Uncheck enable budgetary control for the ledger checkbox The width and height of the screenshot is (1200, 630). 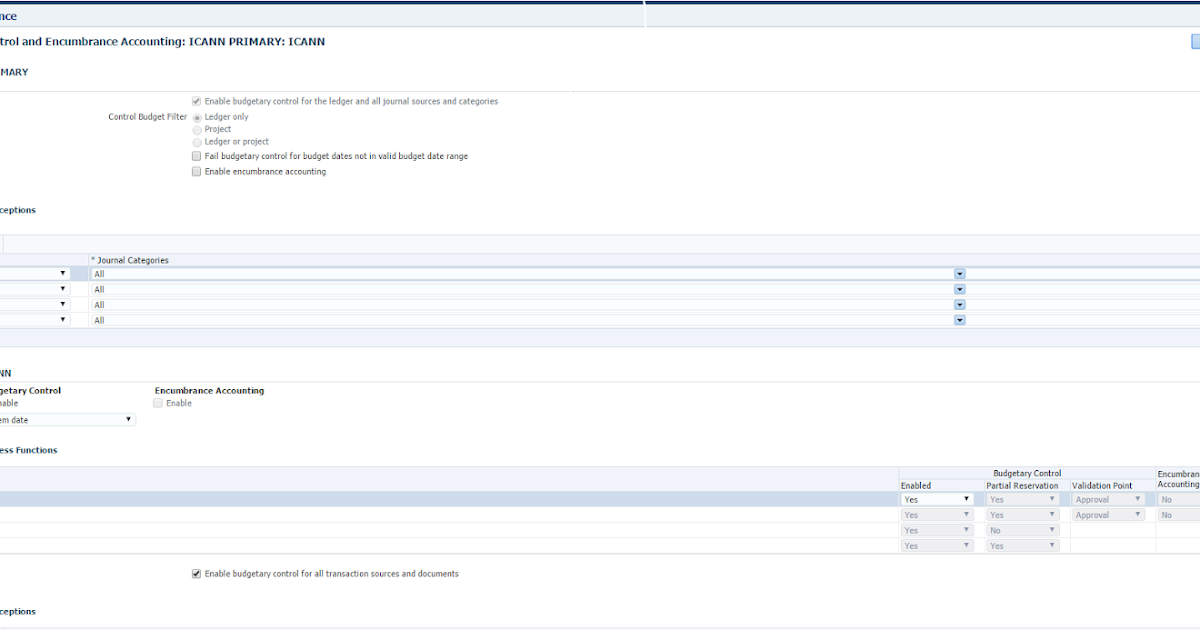point(196,100)
